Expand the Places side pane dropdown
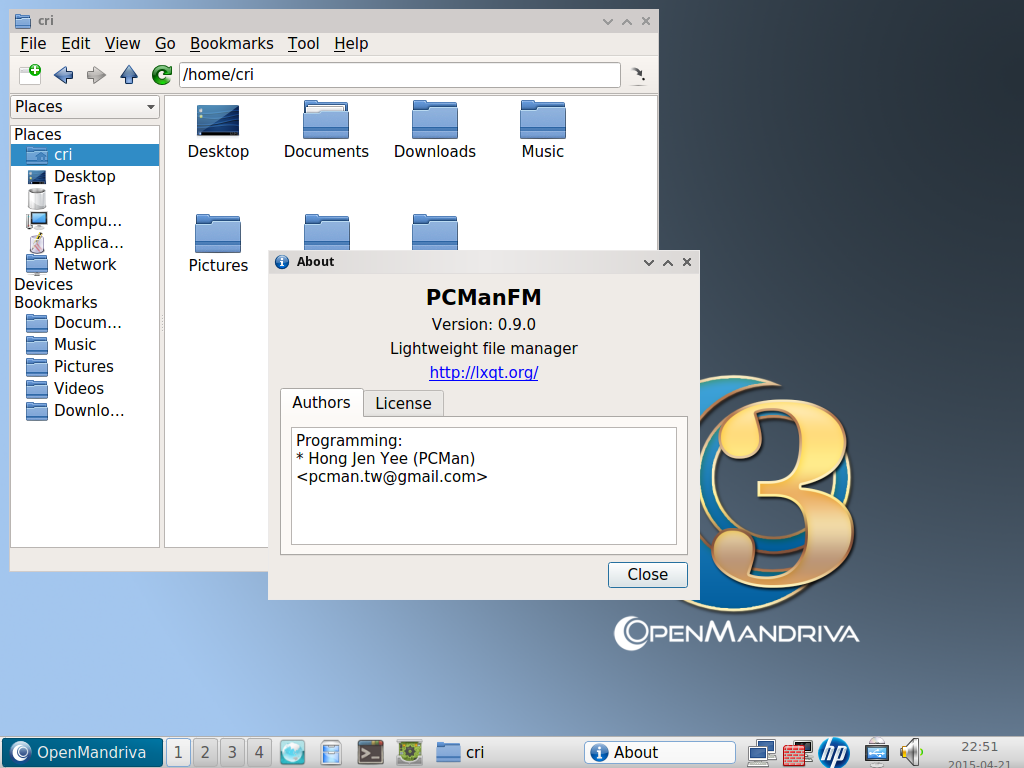 [85, 107]
